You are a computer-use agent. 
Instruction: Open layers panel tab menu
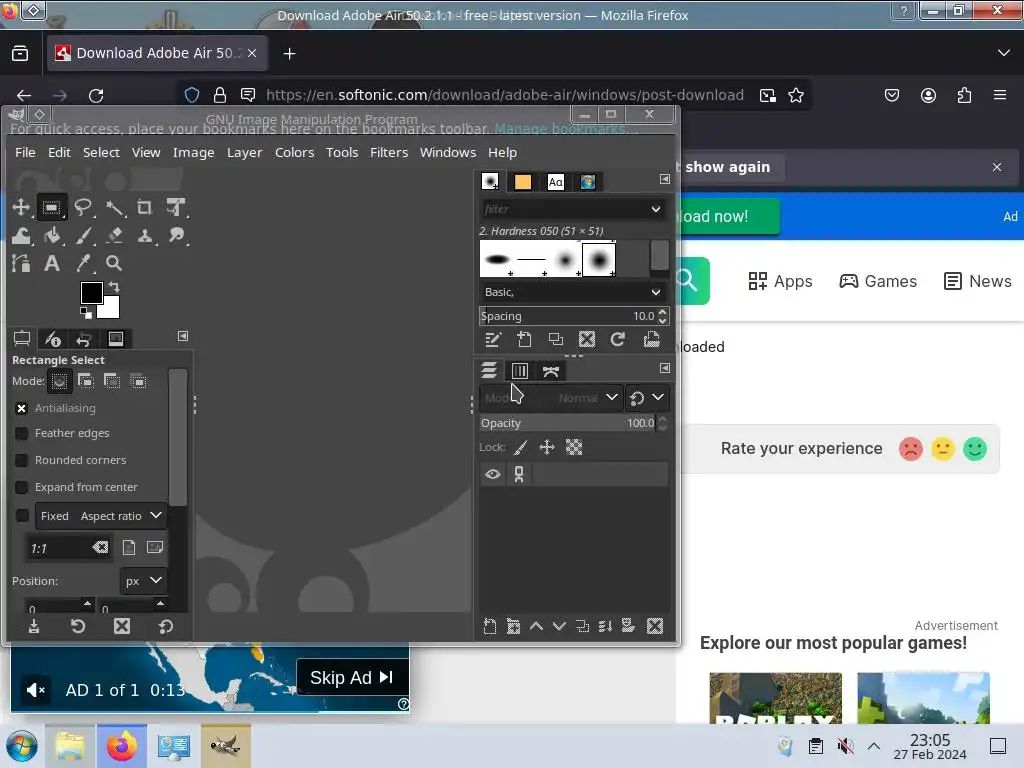[x=665, y=368]
